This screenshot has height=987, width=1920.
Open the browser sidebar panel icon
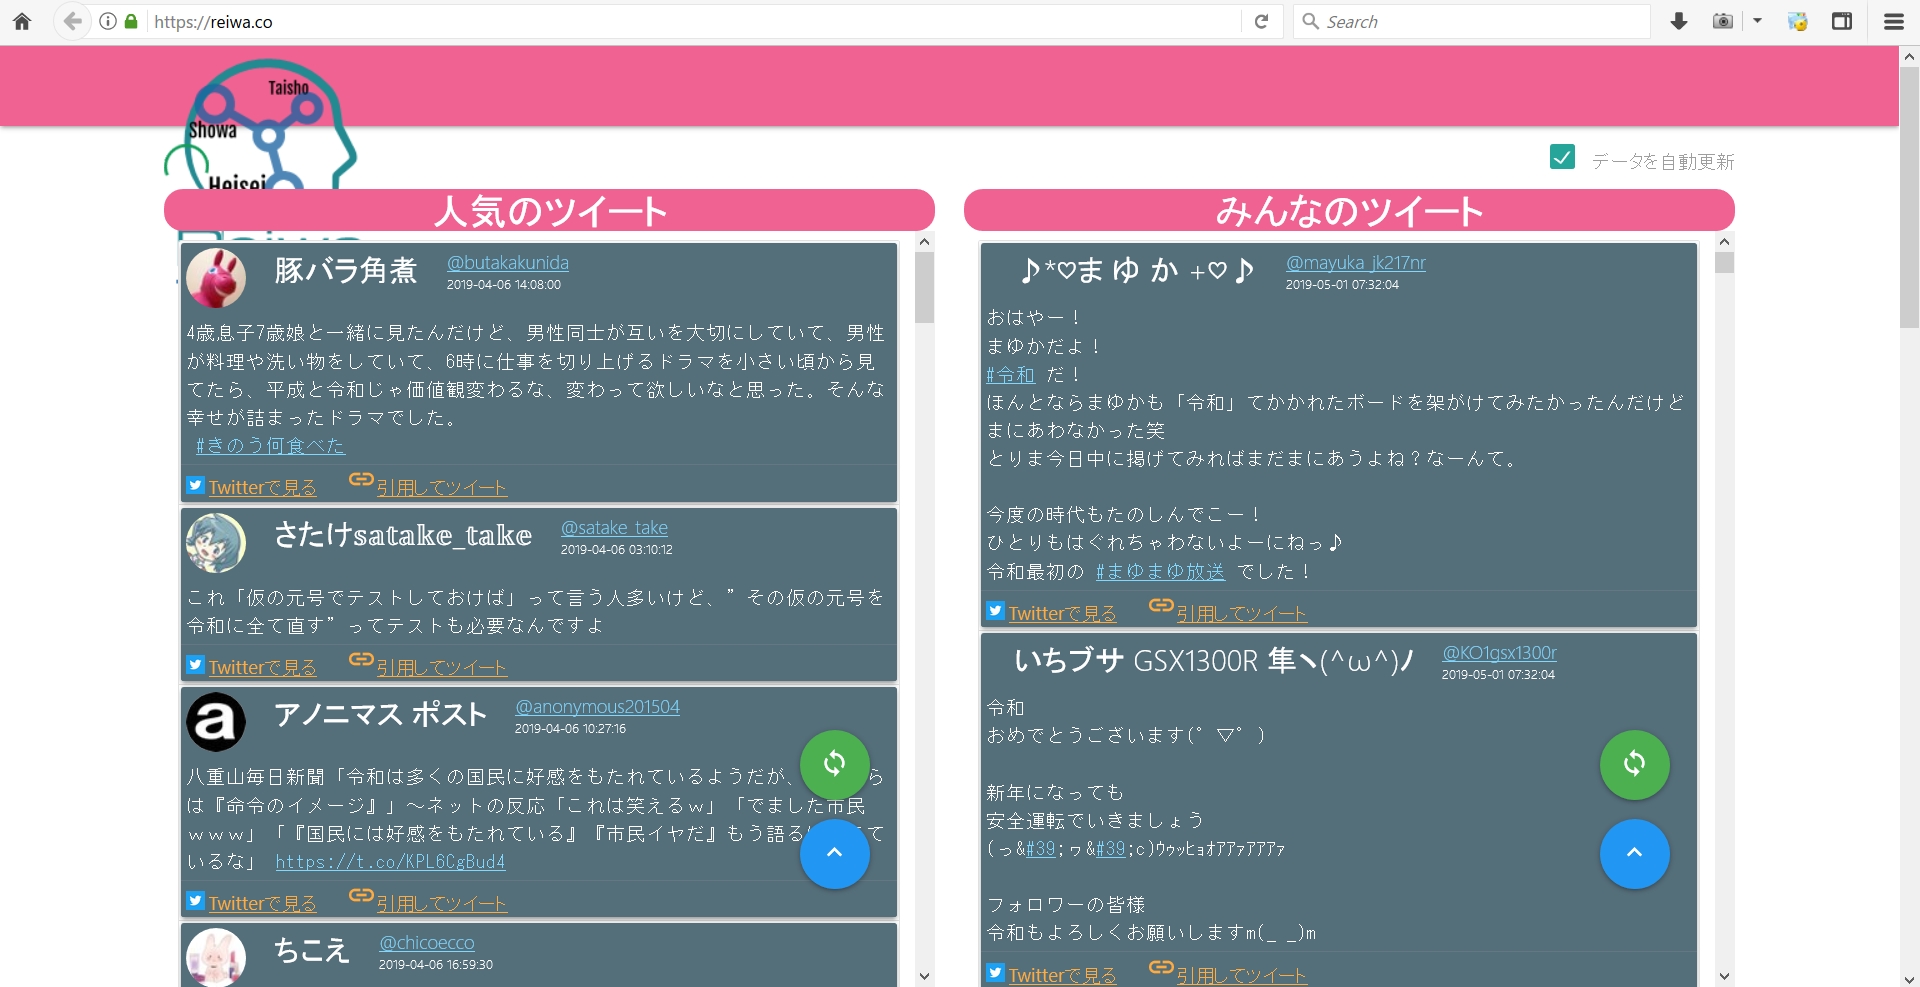click(x=1843, y=21)
